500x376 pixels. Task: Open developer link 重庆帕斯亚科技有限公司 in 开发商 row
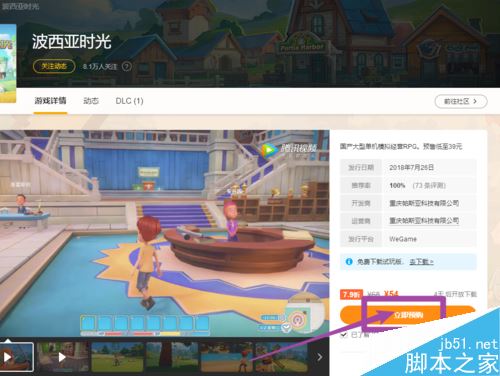click(x=424, y=203)
